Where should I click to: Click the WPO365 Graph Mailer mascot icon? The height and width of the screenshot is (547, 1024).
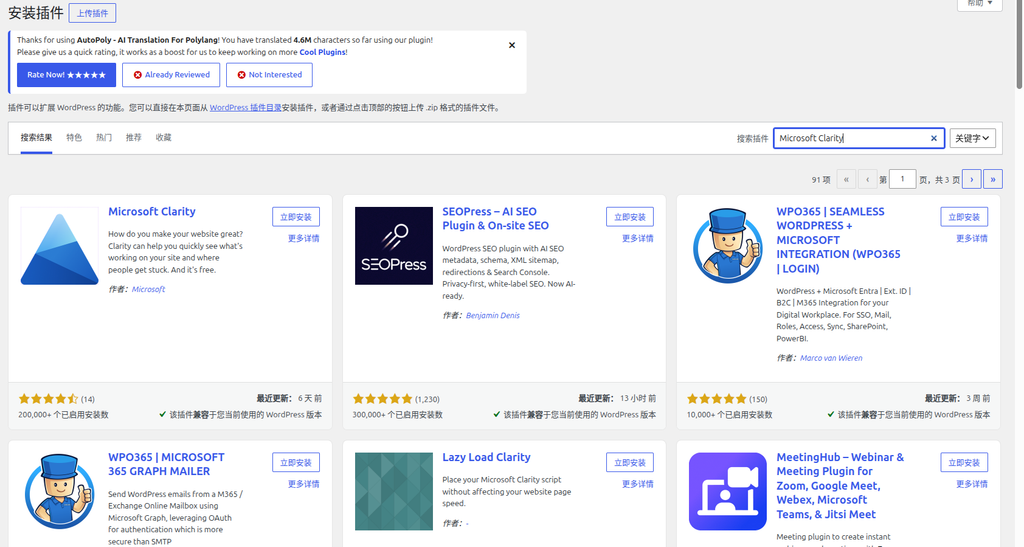point(59,492)
